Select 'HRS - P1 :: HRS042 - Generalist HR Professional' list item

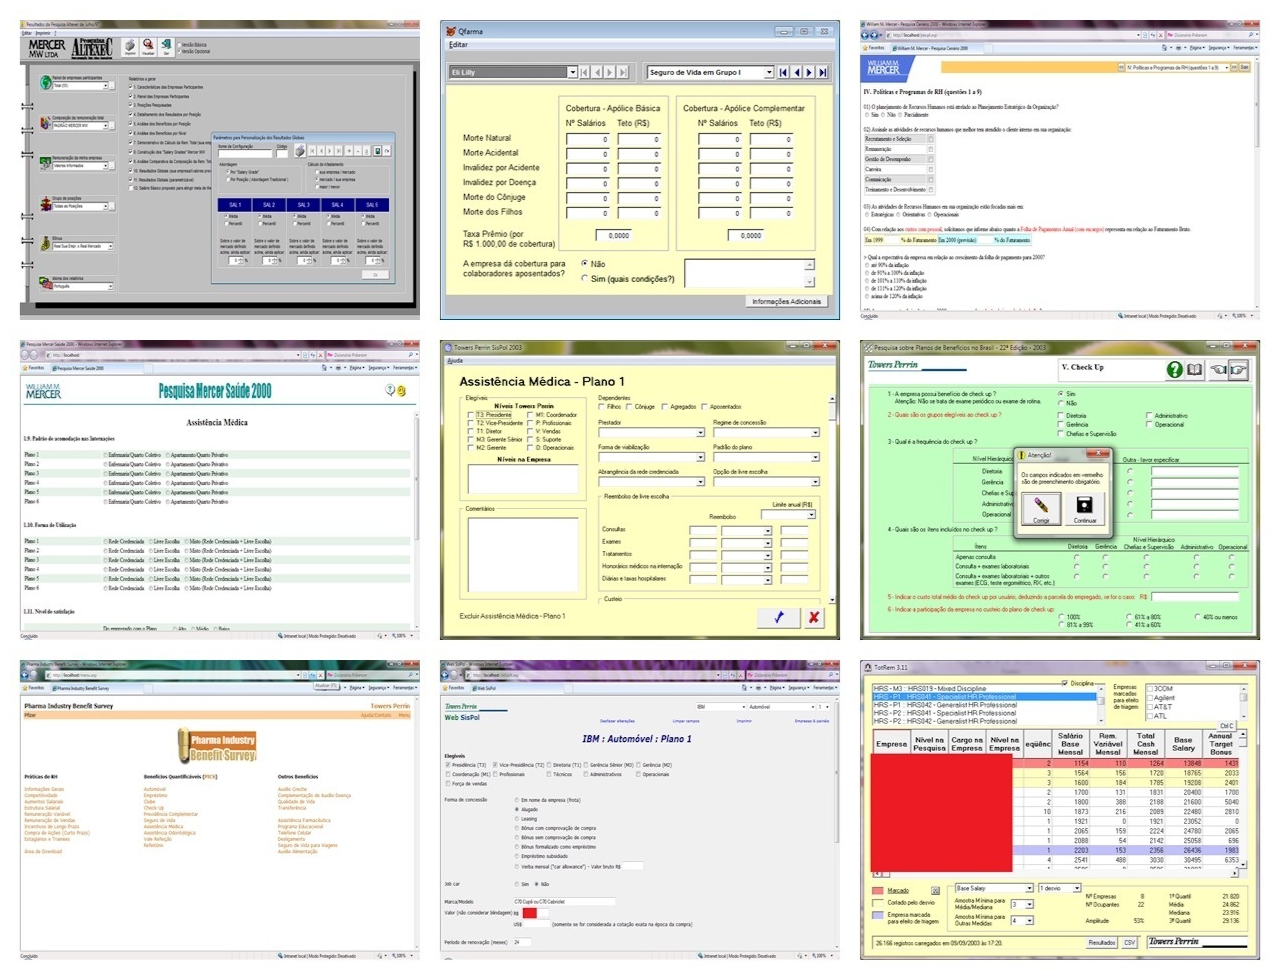click(945, 705)
